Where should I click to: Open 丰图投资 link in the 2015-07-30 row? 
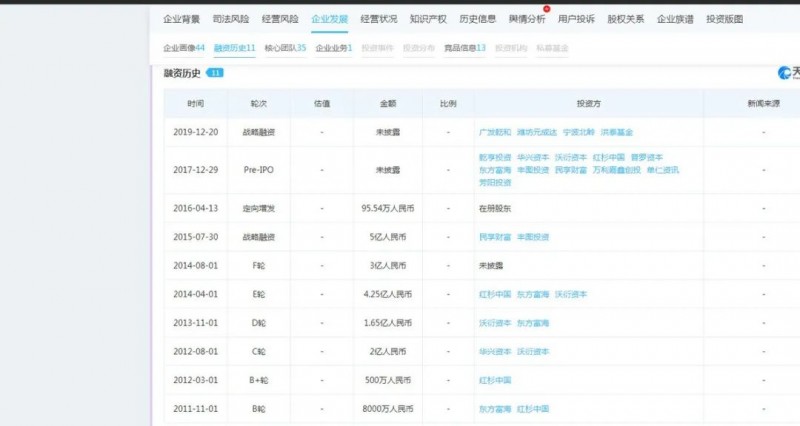[533, 237]
